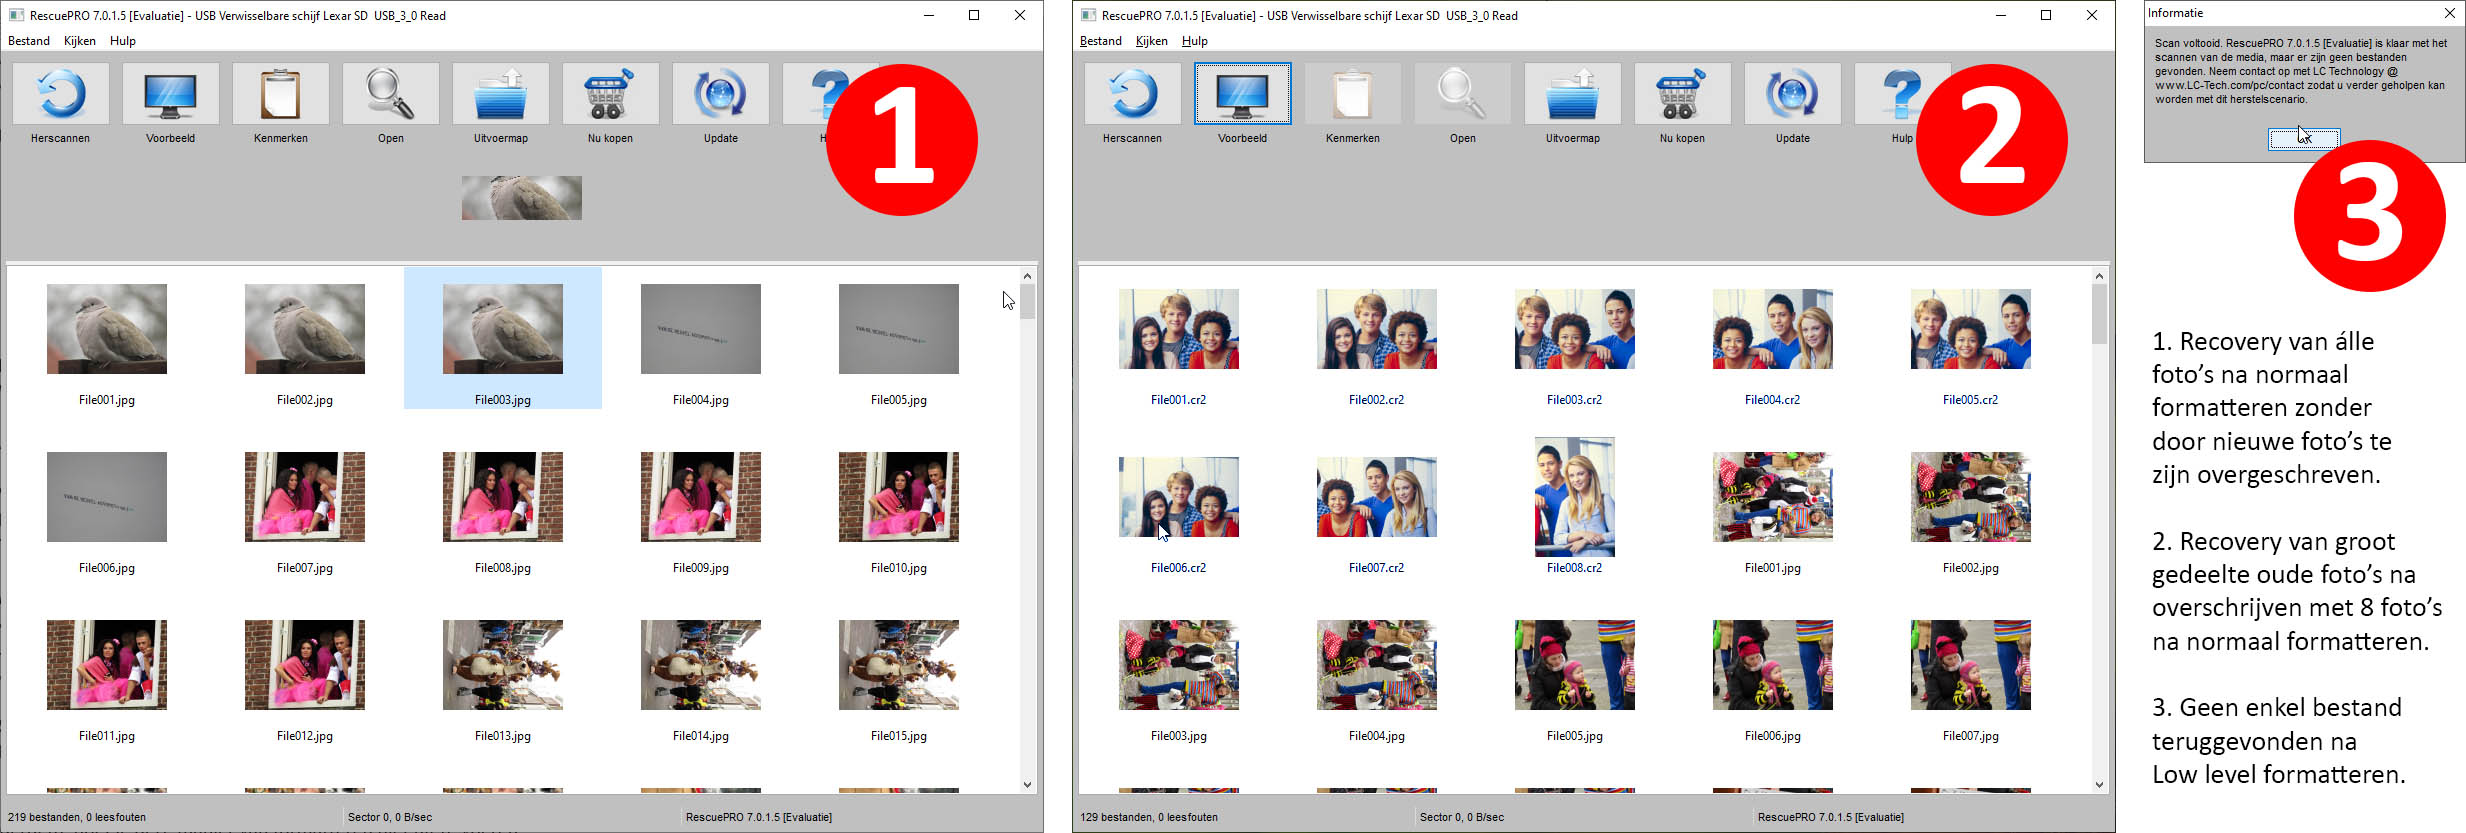2466x833 pixels.
Task: Click Uitvoermap folder icon in left window
Action: [501, 95]
